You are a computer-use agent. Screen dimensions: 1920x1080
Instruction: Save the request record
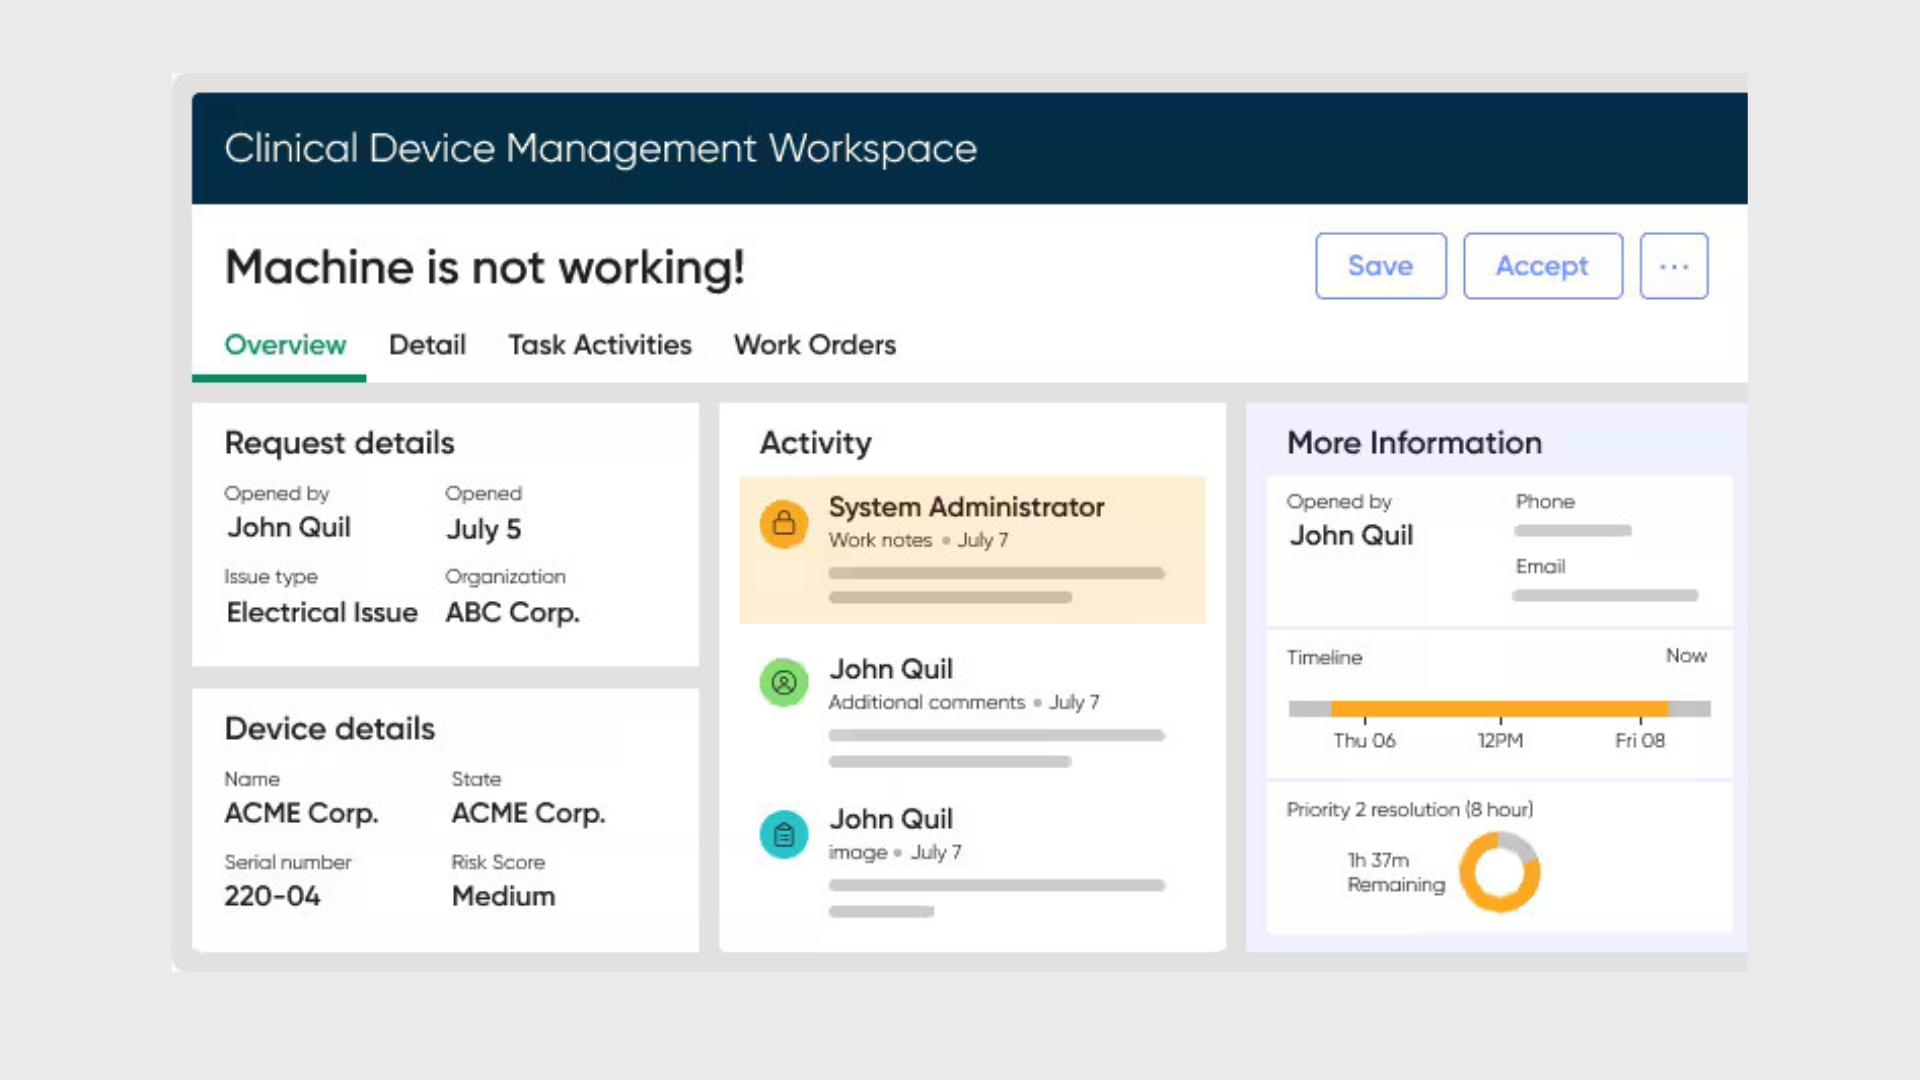click(1380, 266)
